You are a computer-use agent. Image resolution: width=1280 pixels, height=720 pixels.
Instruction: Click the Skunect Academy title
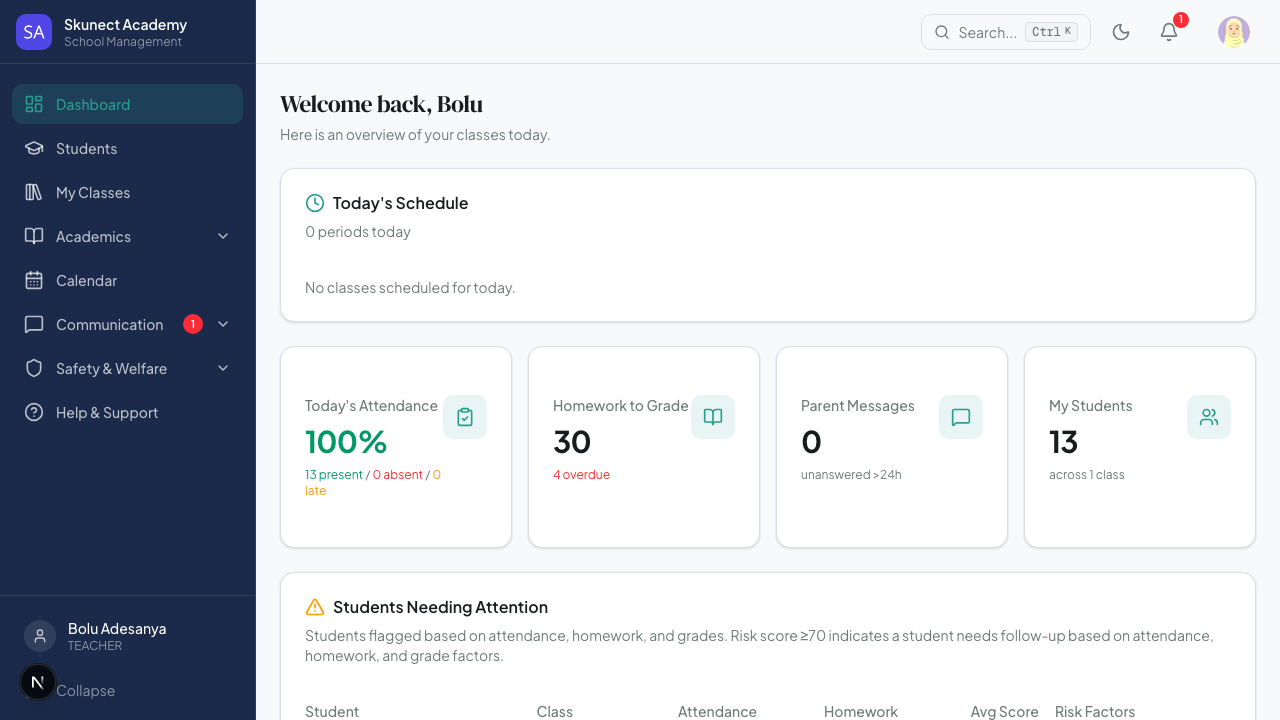(x=125, y=24)
